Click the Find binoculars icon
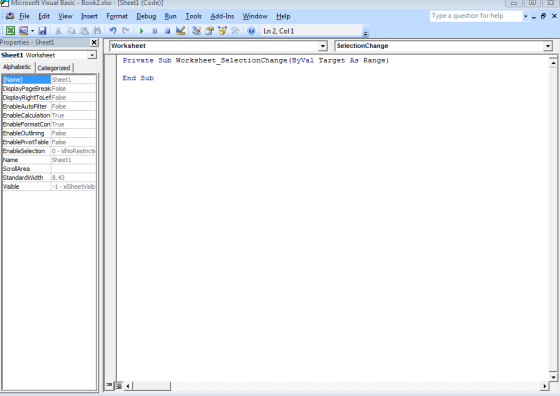 (x=97, y=31)
